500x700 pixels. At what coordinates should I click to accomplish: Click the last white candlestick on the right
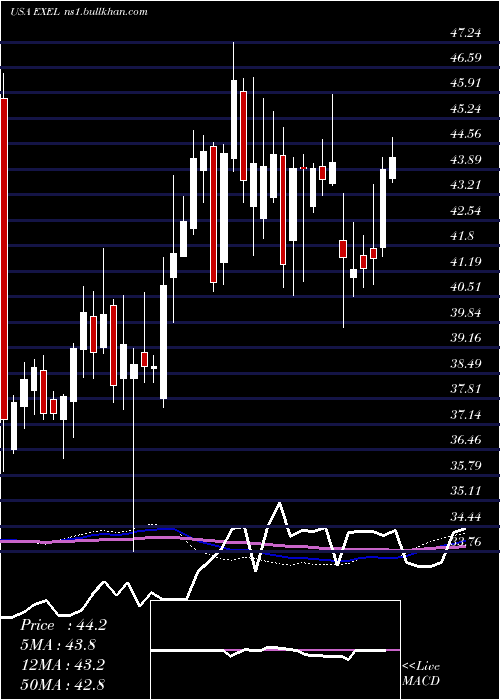(393, 168)
